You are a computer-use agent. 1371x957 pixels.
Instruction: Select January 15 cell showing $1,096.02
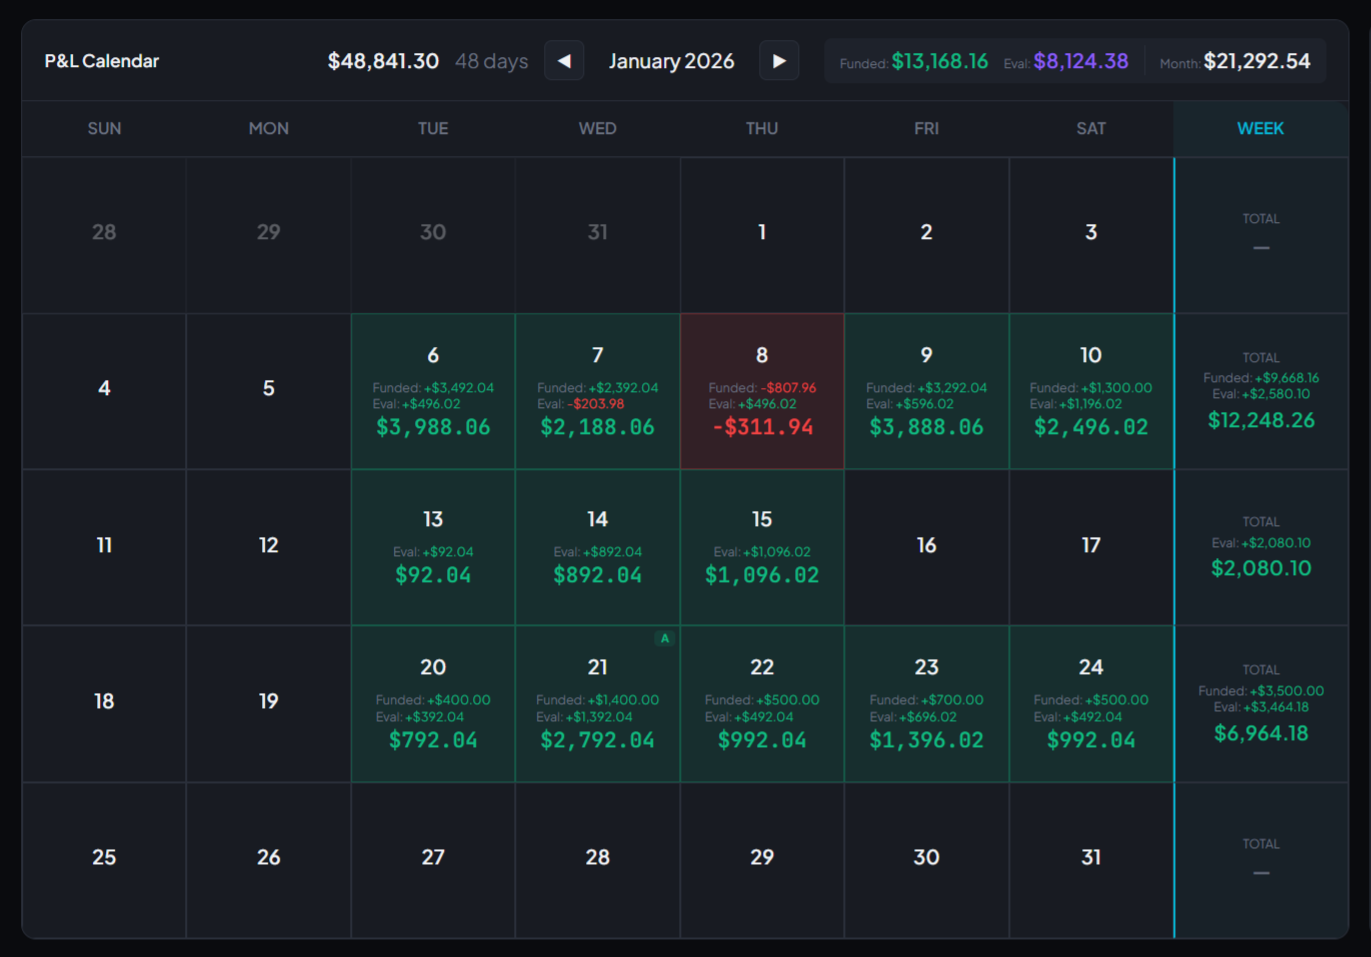(x=762, y=548)
